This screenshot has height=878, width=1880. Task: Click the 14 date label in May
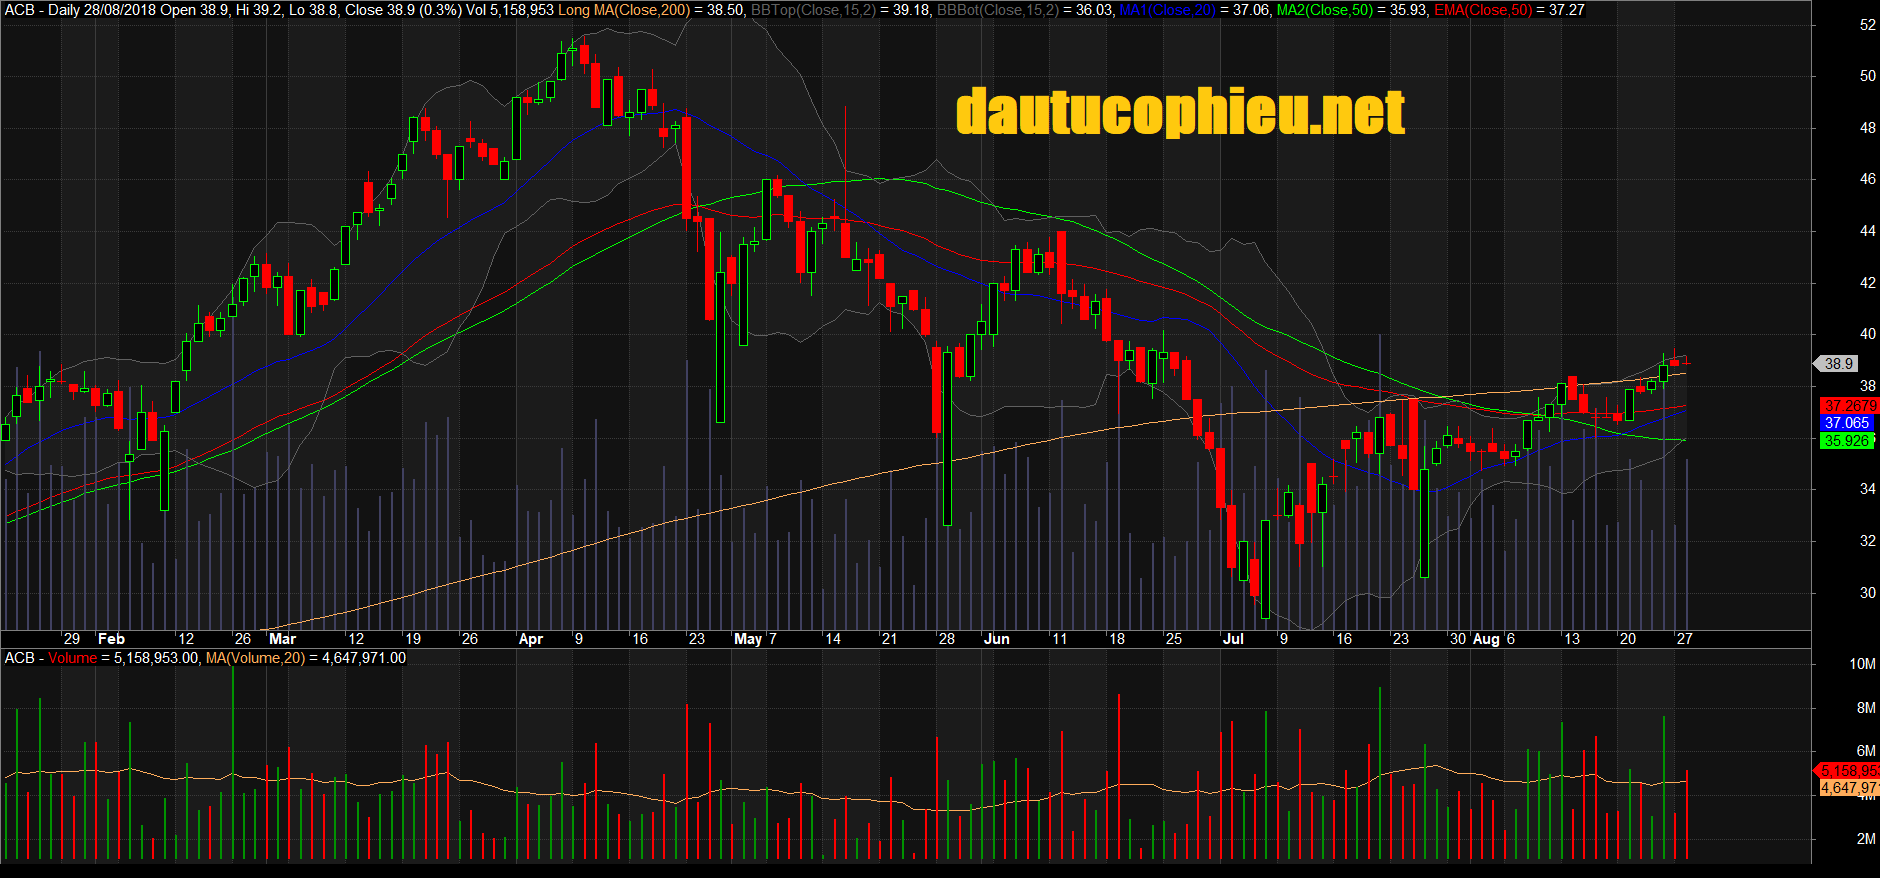[x=833, y=639]
